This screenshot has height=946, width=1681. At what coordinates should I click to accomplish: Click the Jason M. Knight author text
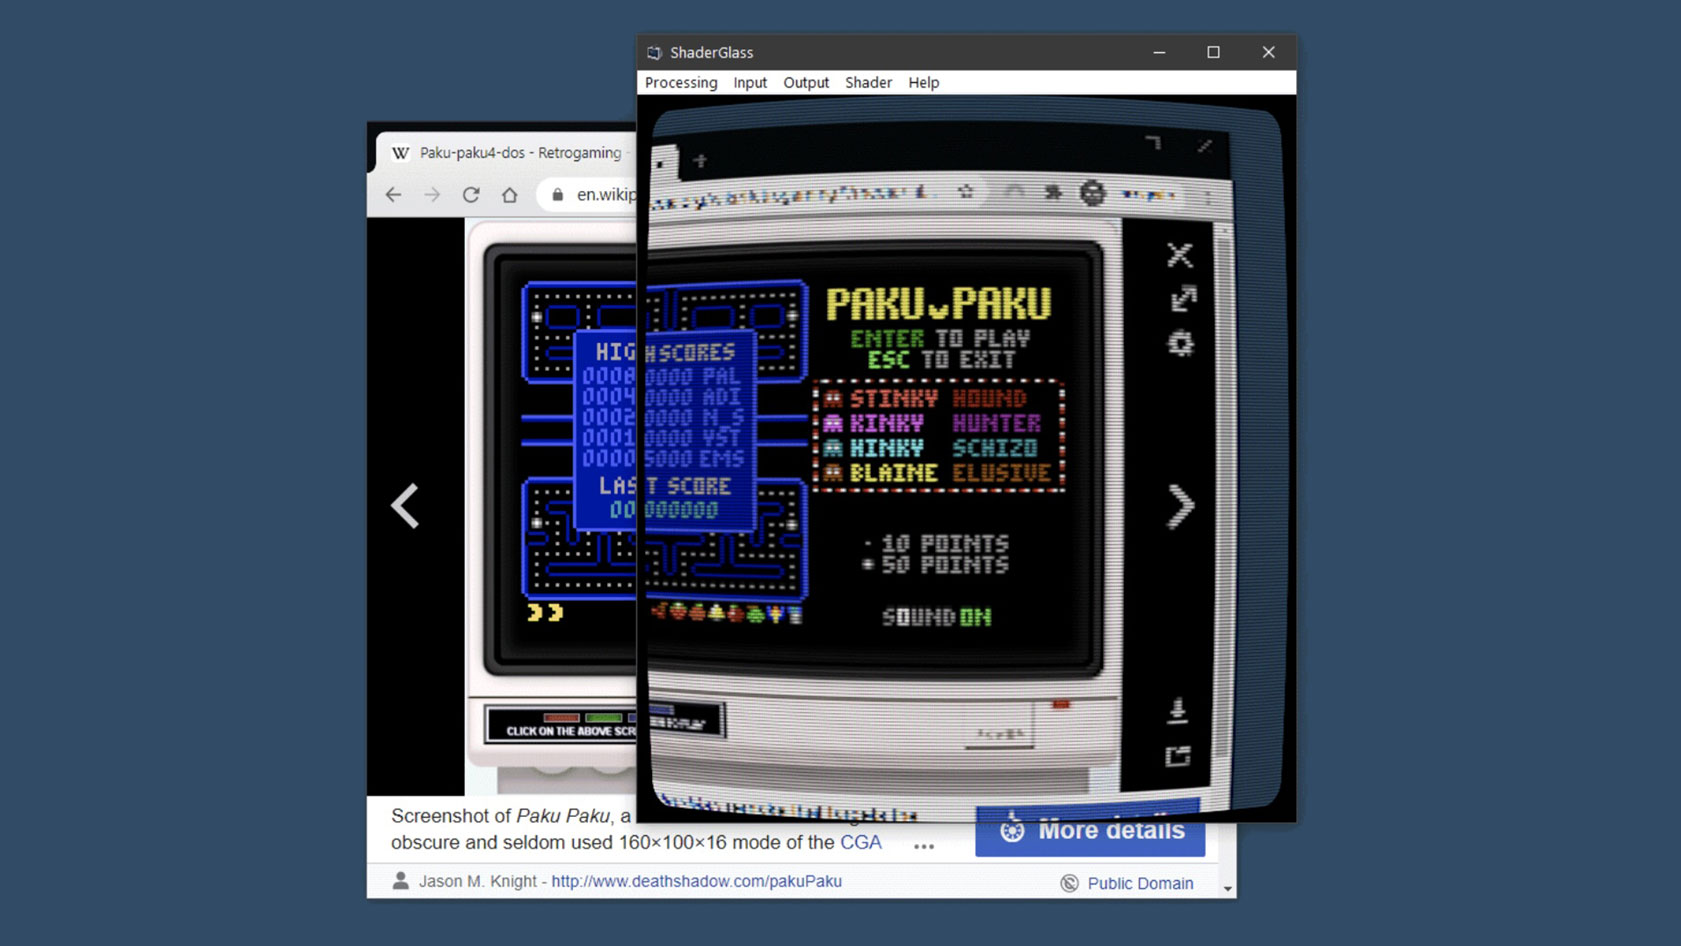478,881
